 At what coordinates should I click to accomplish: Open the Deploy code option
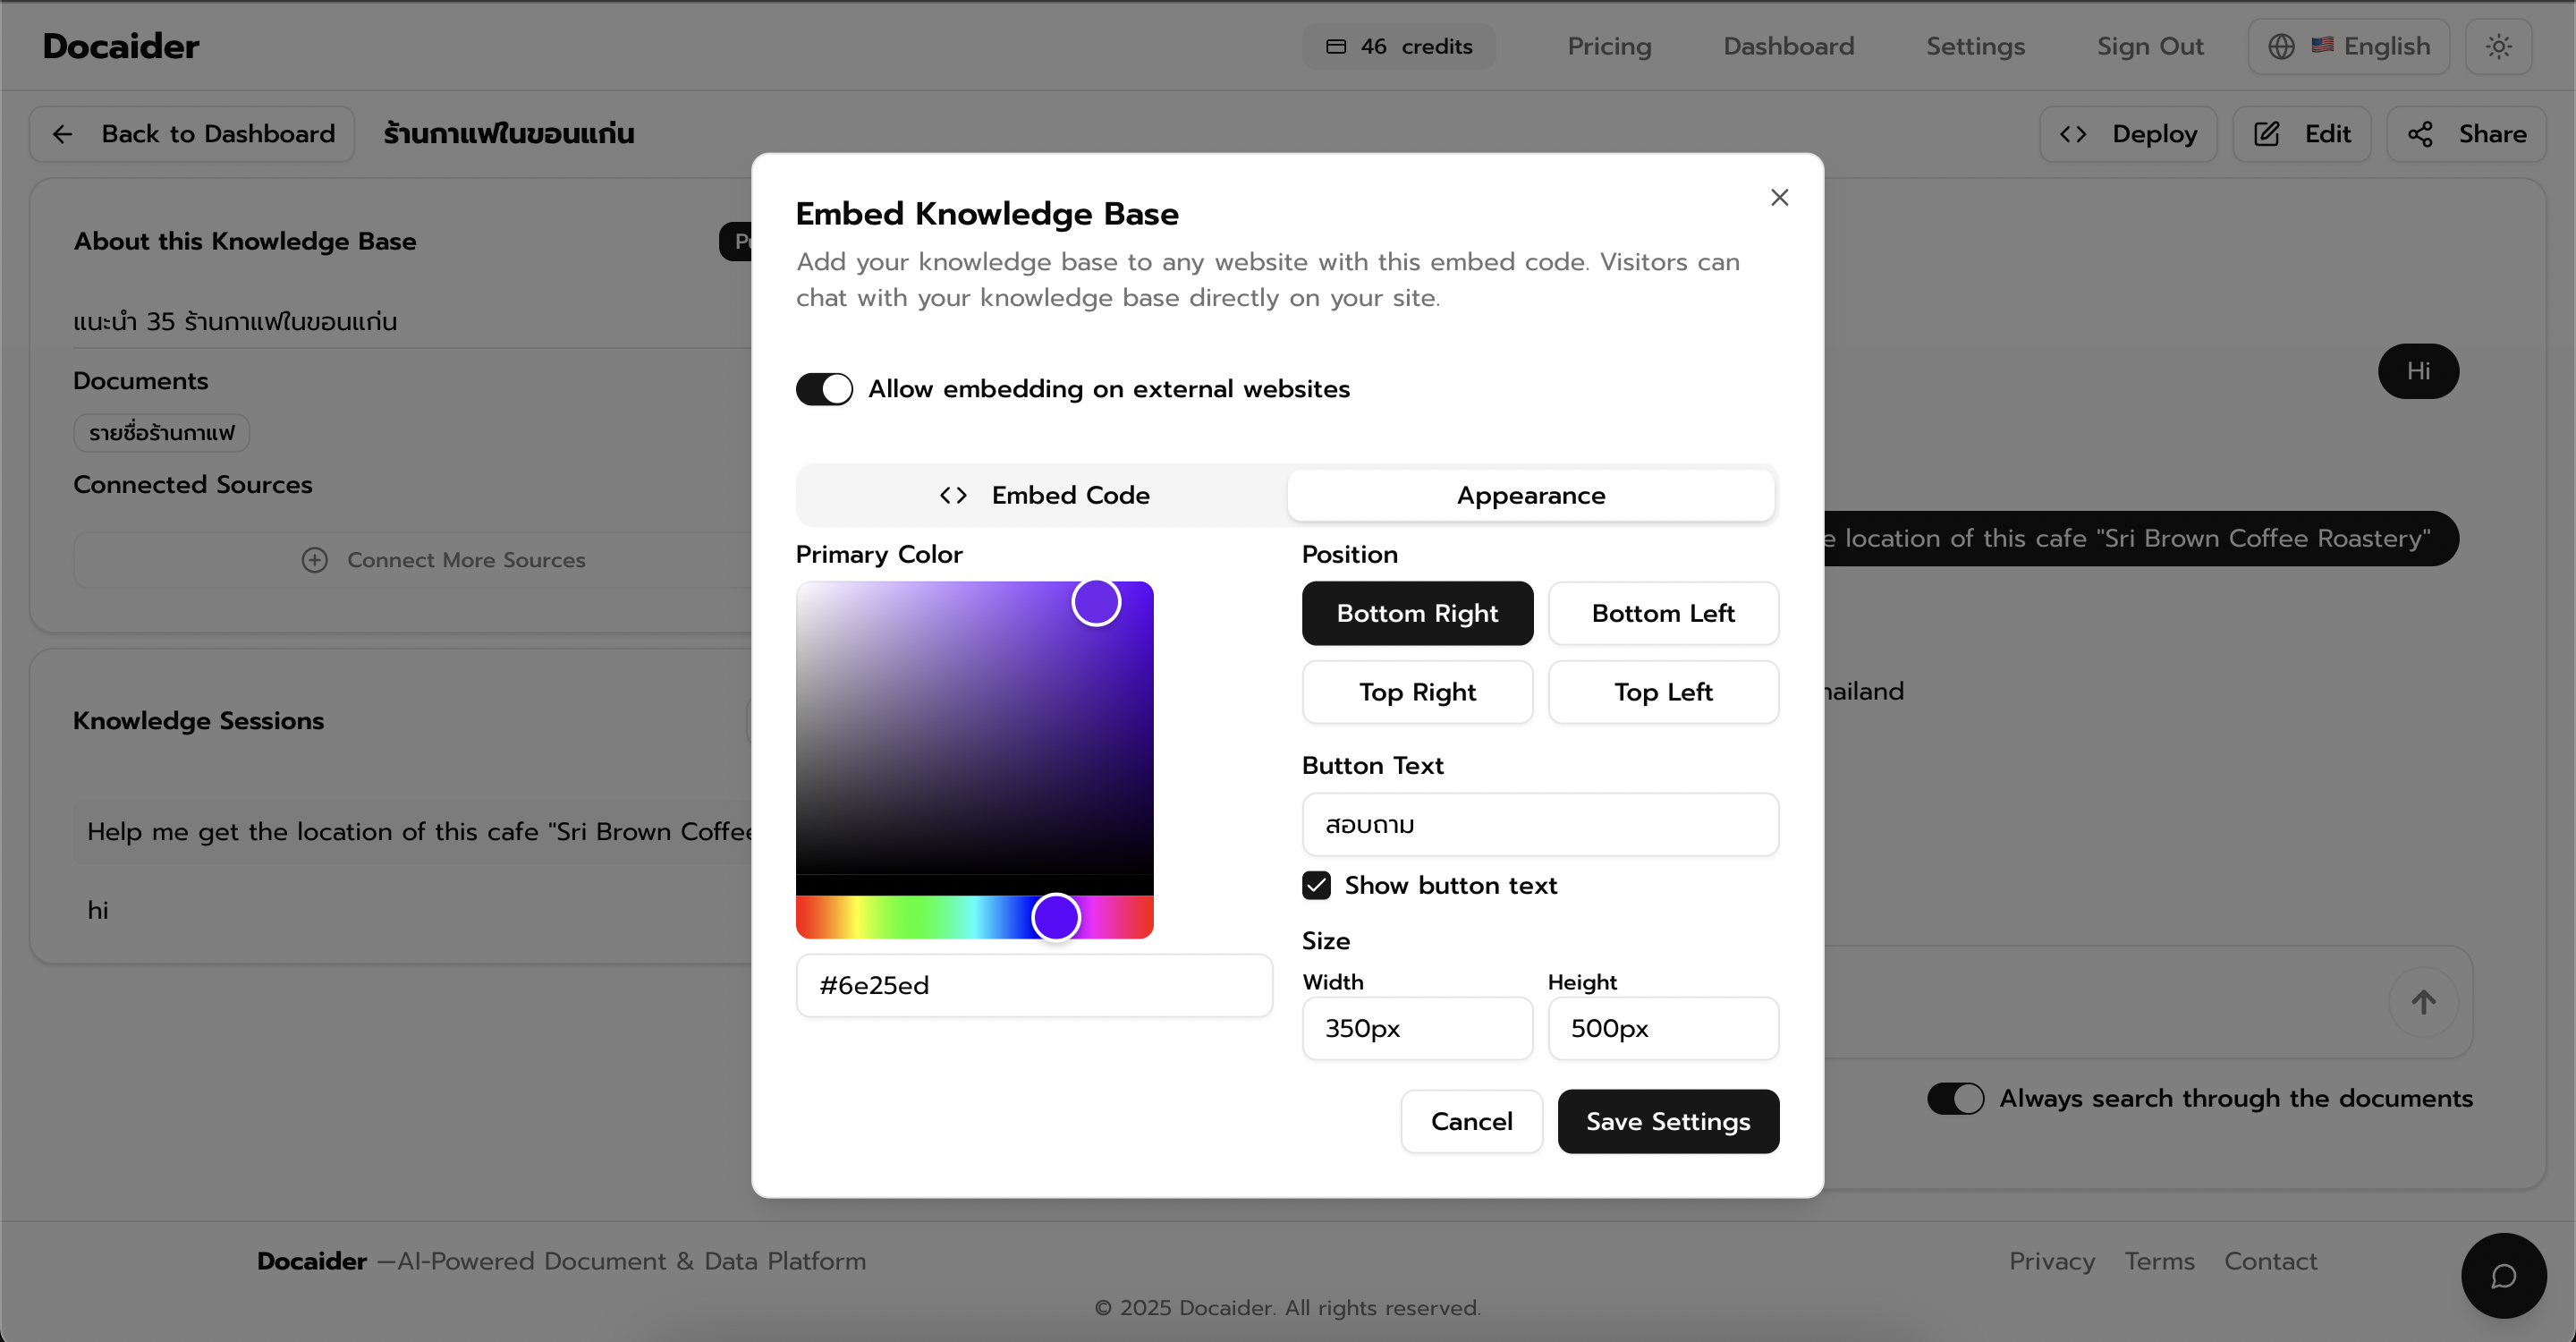tap(2128, 134)
